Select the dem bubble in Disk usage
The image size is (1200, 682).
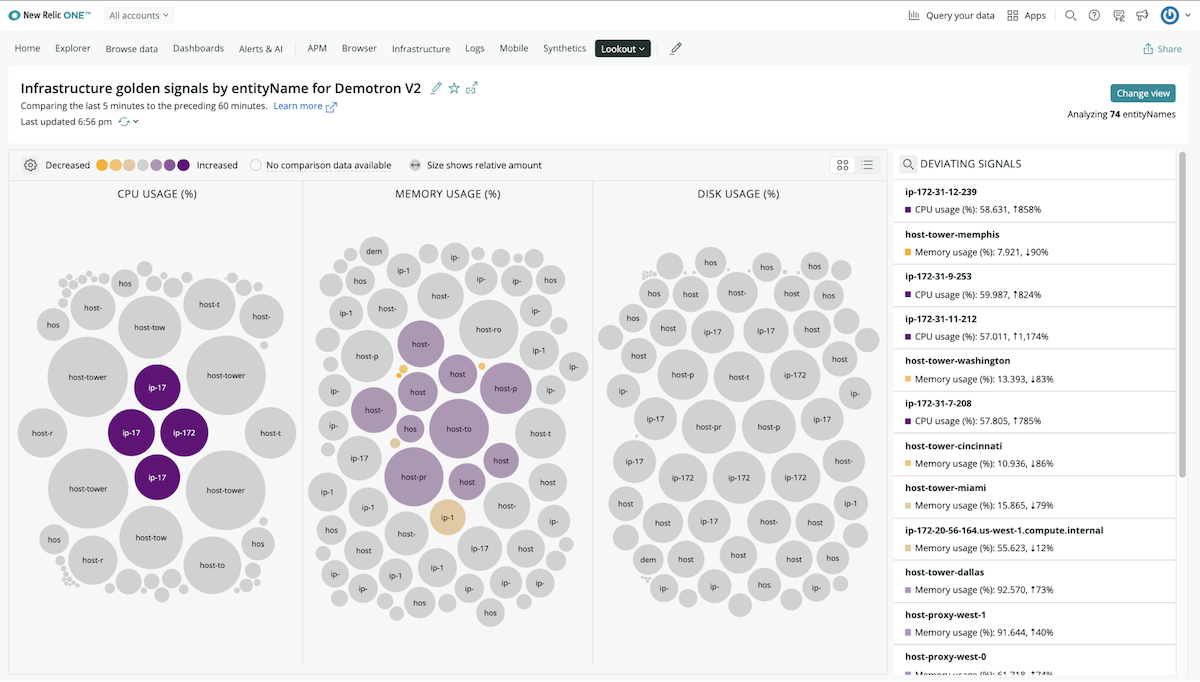[649, 559]
